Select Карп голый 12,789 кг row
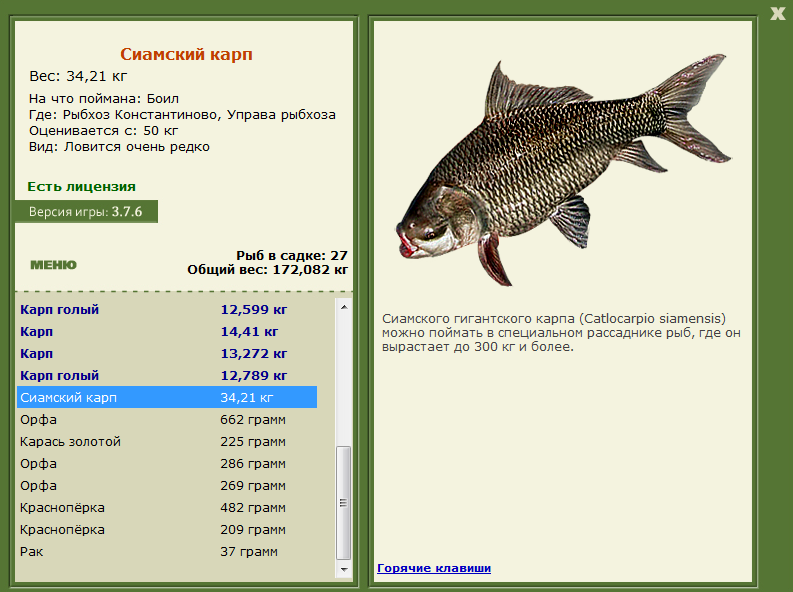 point(167,376)
